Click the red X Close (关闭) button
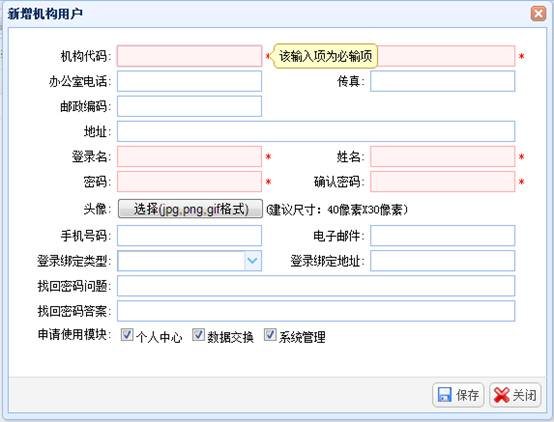This screenshot has width=554, height=422. pyautogui.click(x=515, y=395)
